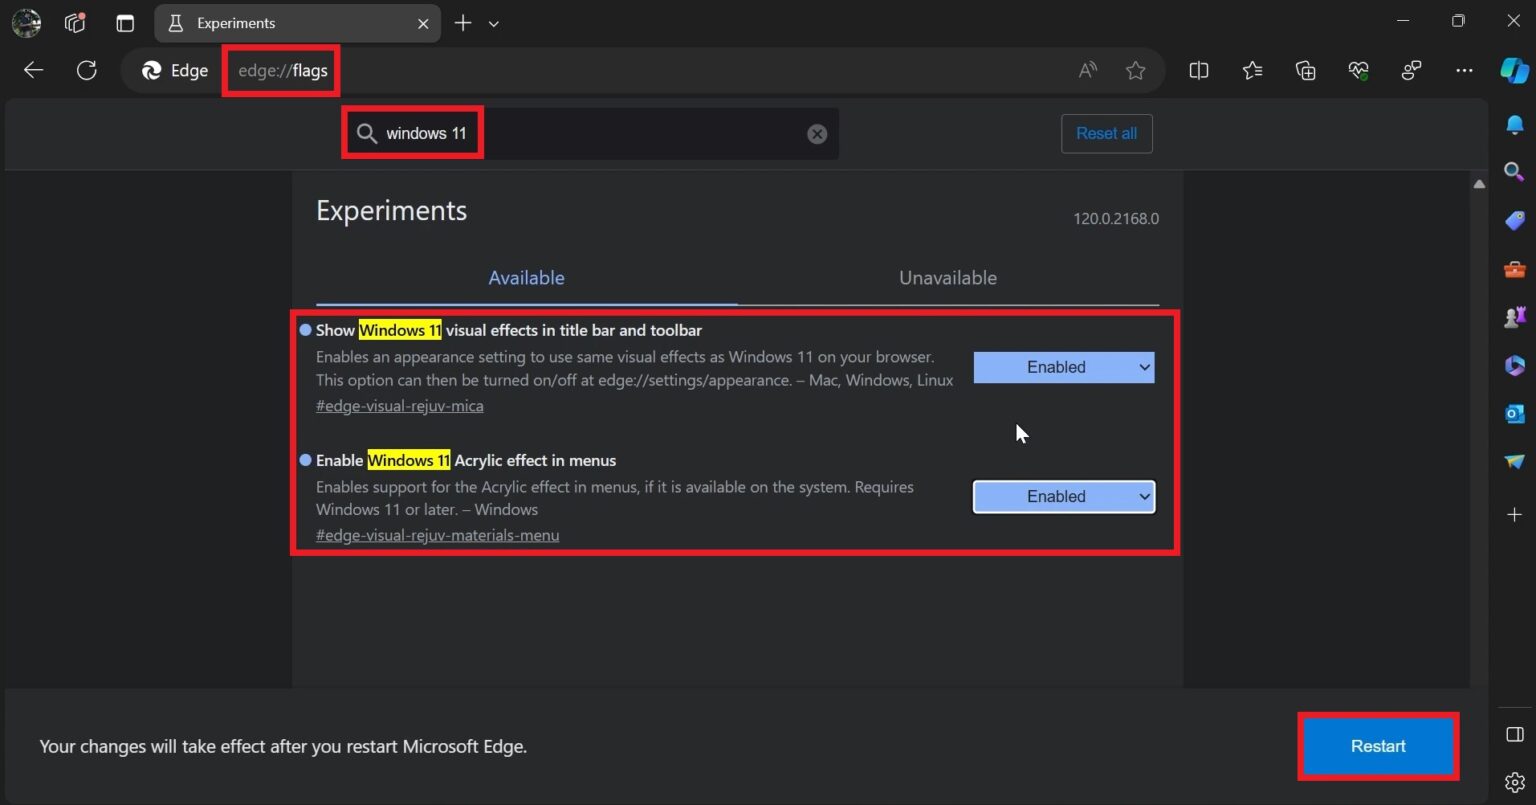The width and height of the screenshot is (1536, 805).
Task: Open Browser essentials
Action: [1358, 70]
